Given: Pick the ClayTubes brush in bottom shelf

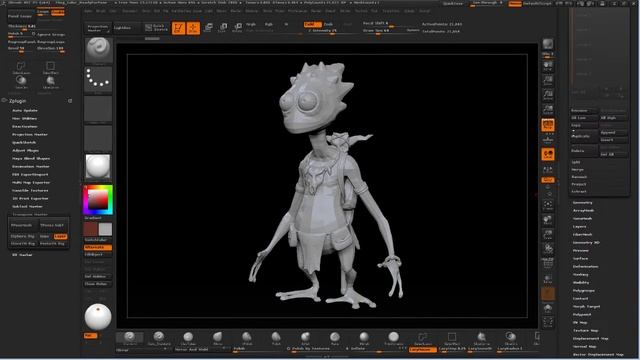Looking at the screenshot, I should [x=188, y=338].
